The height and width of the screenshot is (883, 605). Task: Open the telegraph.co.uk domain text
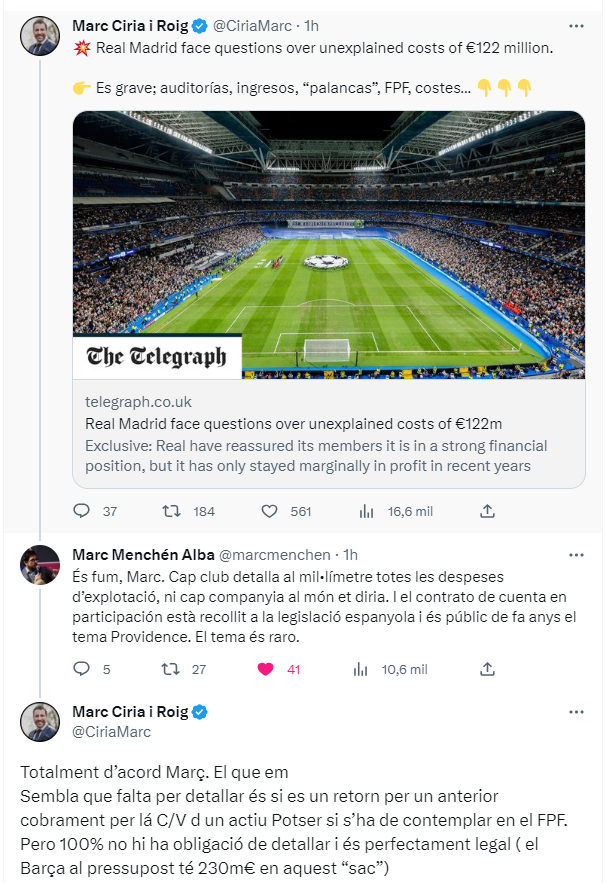[138, 402]
